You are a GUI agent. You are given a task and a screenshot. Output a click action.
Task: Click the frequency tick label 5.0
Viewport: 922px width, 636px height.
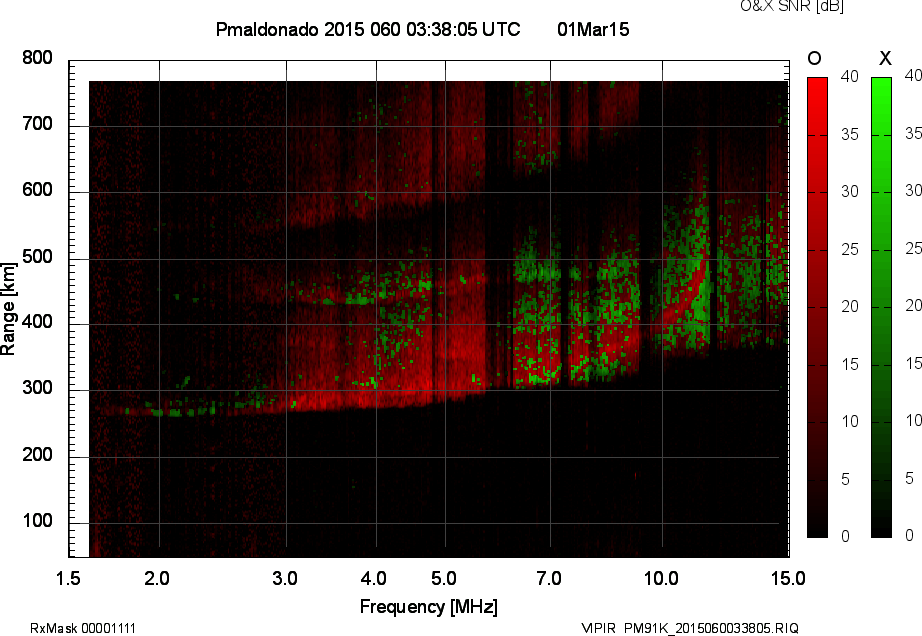click(444, 578)
